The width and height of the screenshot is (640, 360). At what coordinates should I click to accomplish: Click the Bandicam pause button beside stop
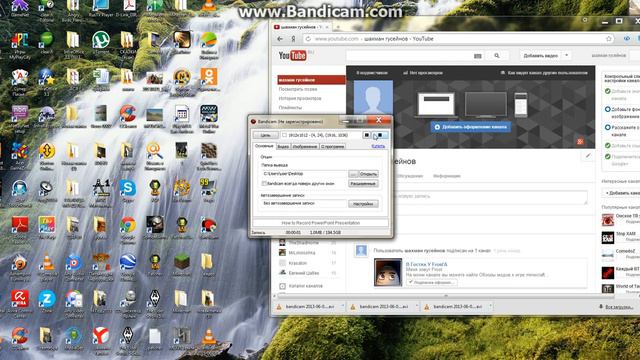point(367,135)
